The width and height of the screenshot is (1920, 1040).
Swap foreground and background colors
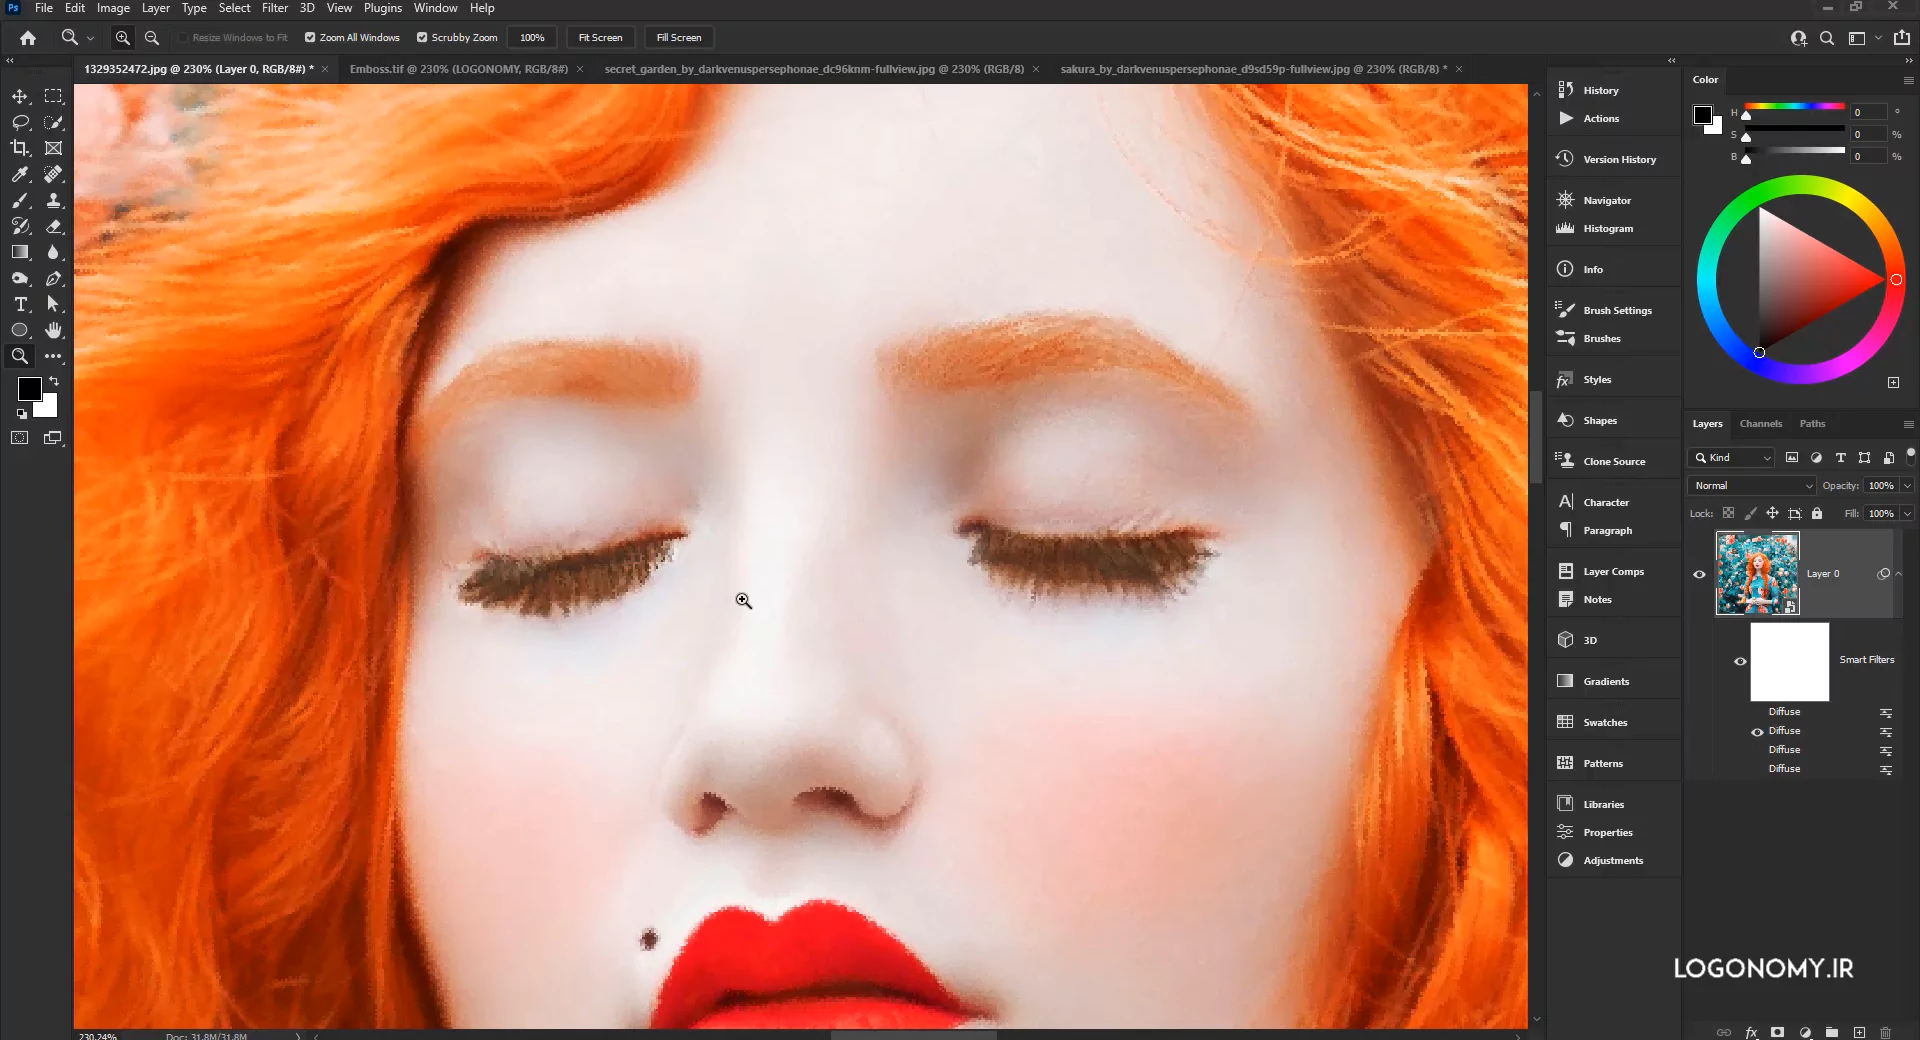pos(54,381)
